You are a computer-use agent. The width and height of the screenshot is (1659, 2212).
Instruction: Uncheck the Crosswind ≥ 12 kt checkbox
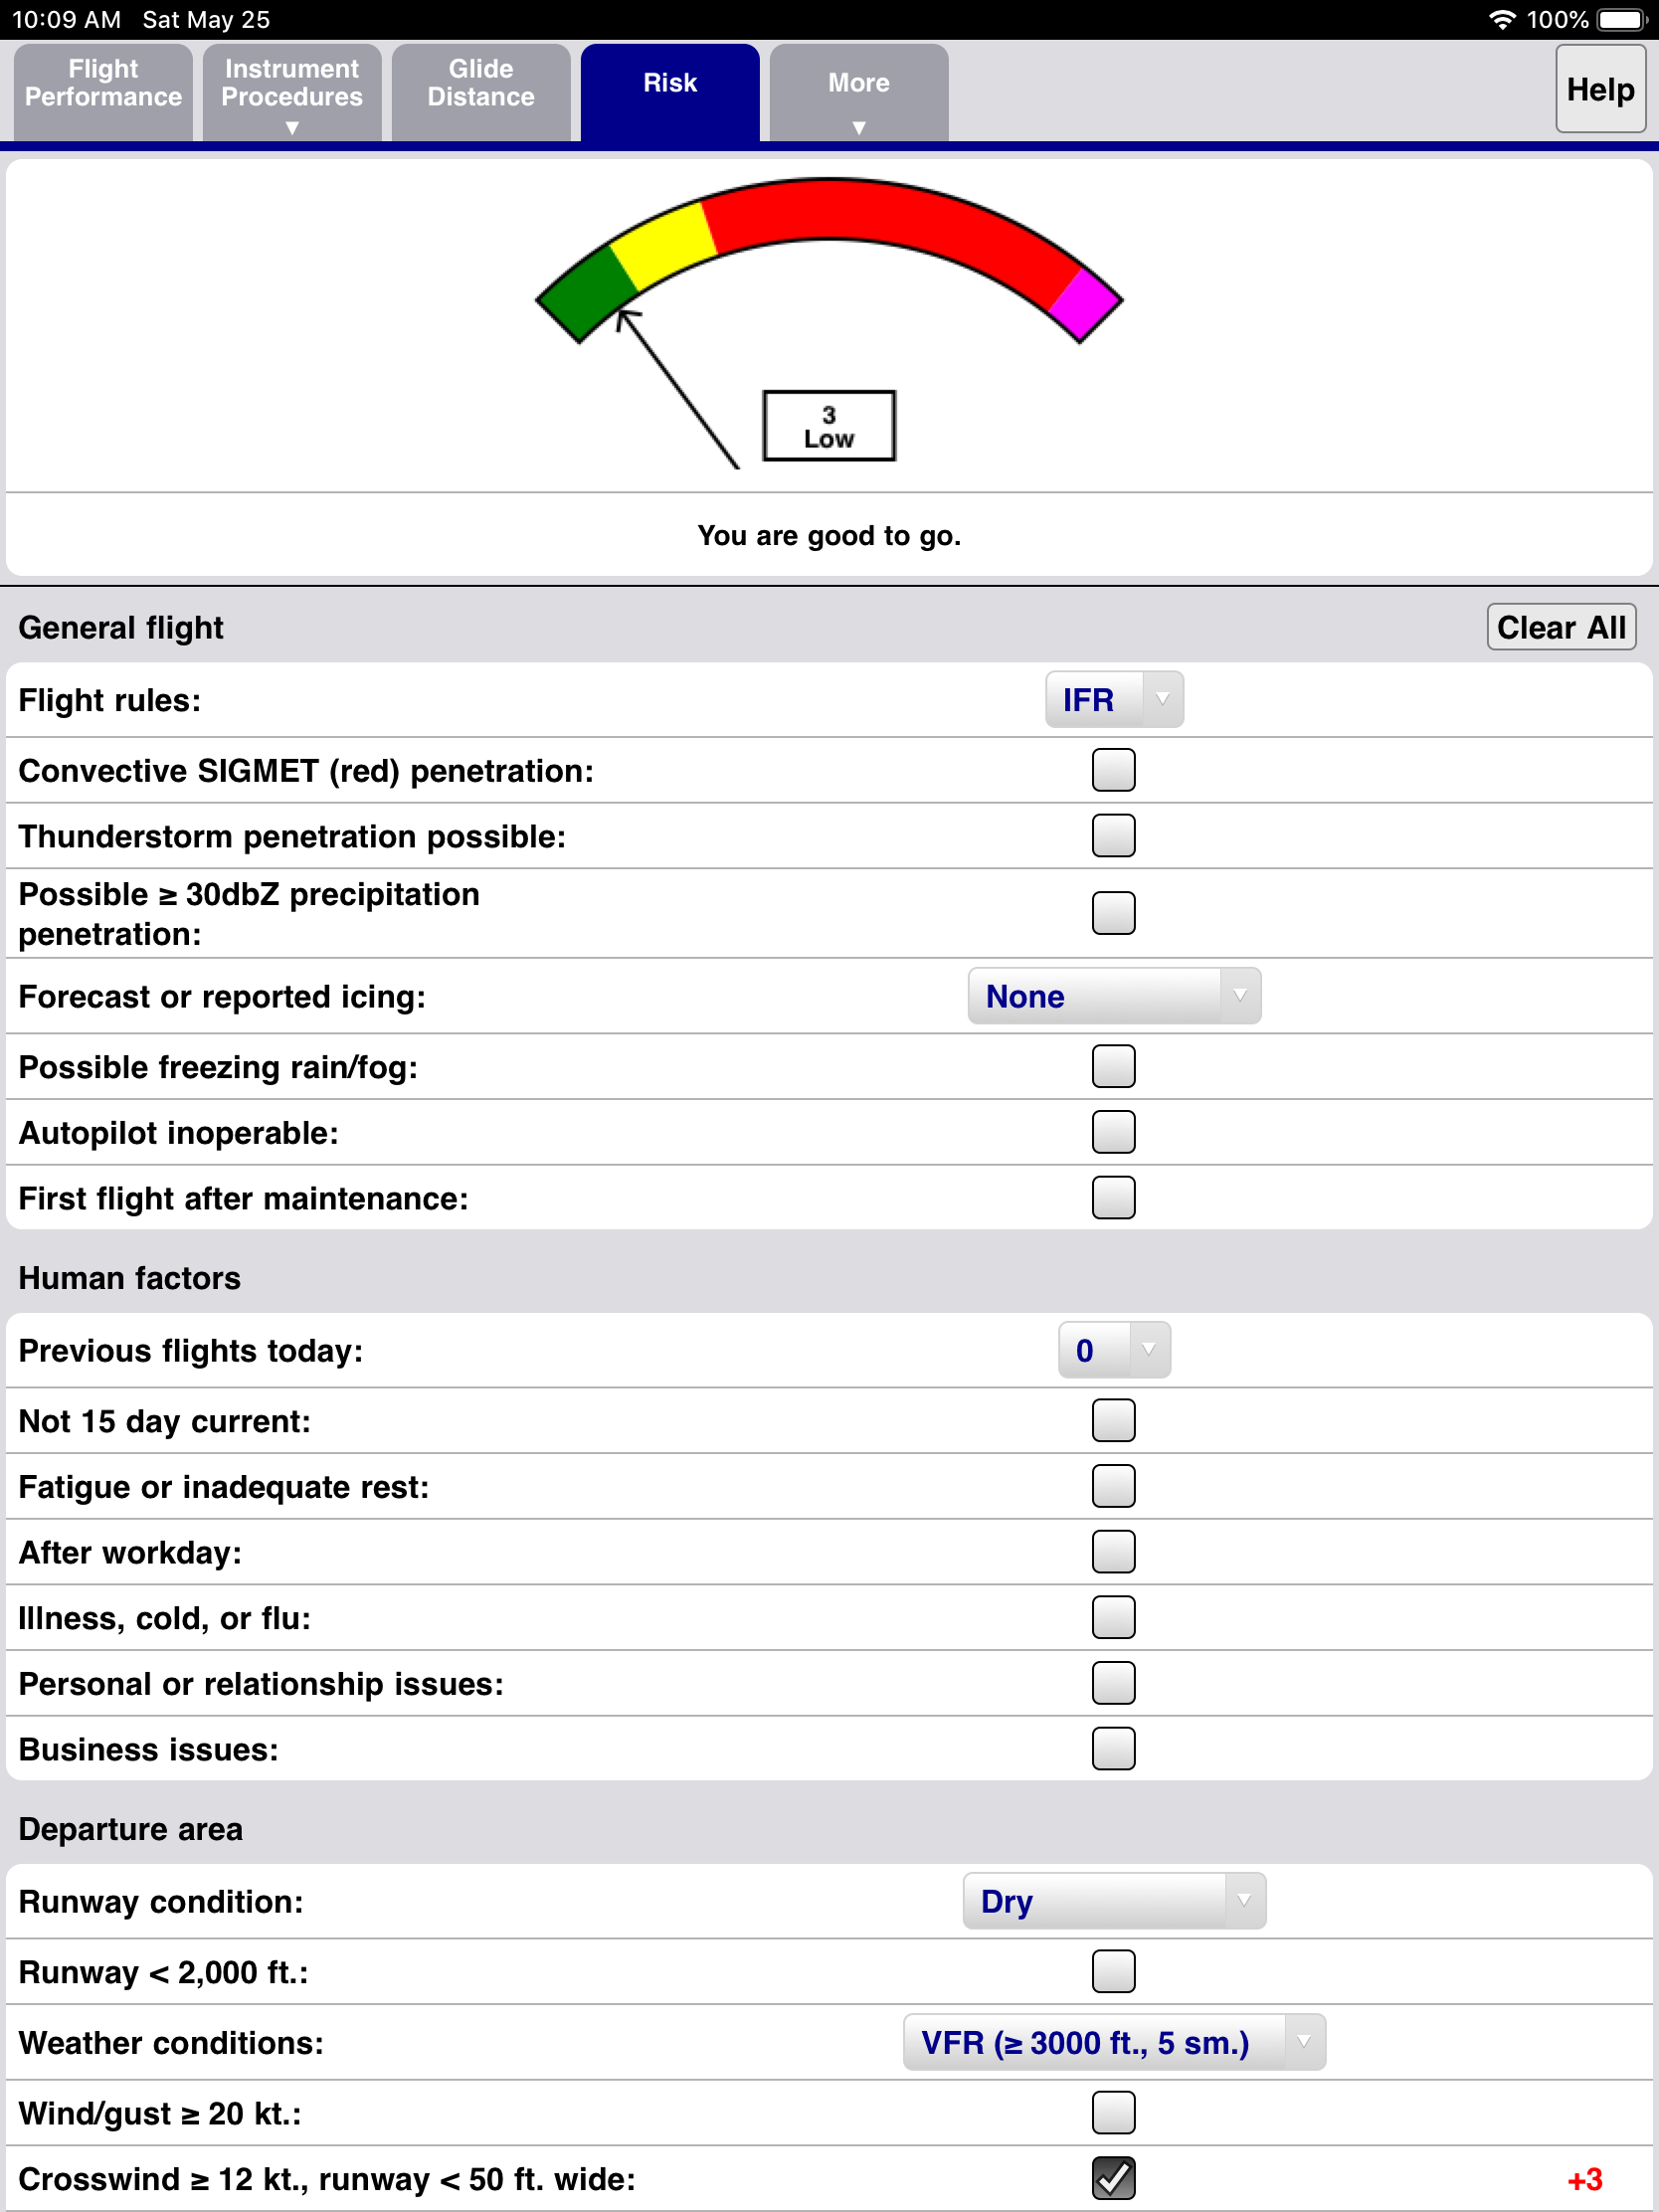click(1113, 2178)
